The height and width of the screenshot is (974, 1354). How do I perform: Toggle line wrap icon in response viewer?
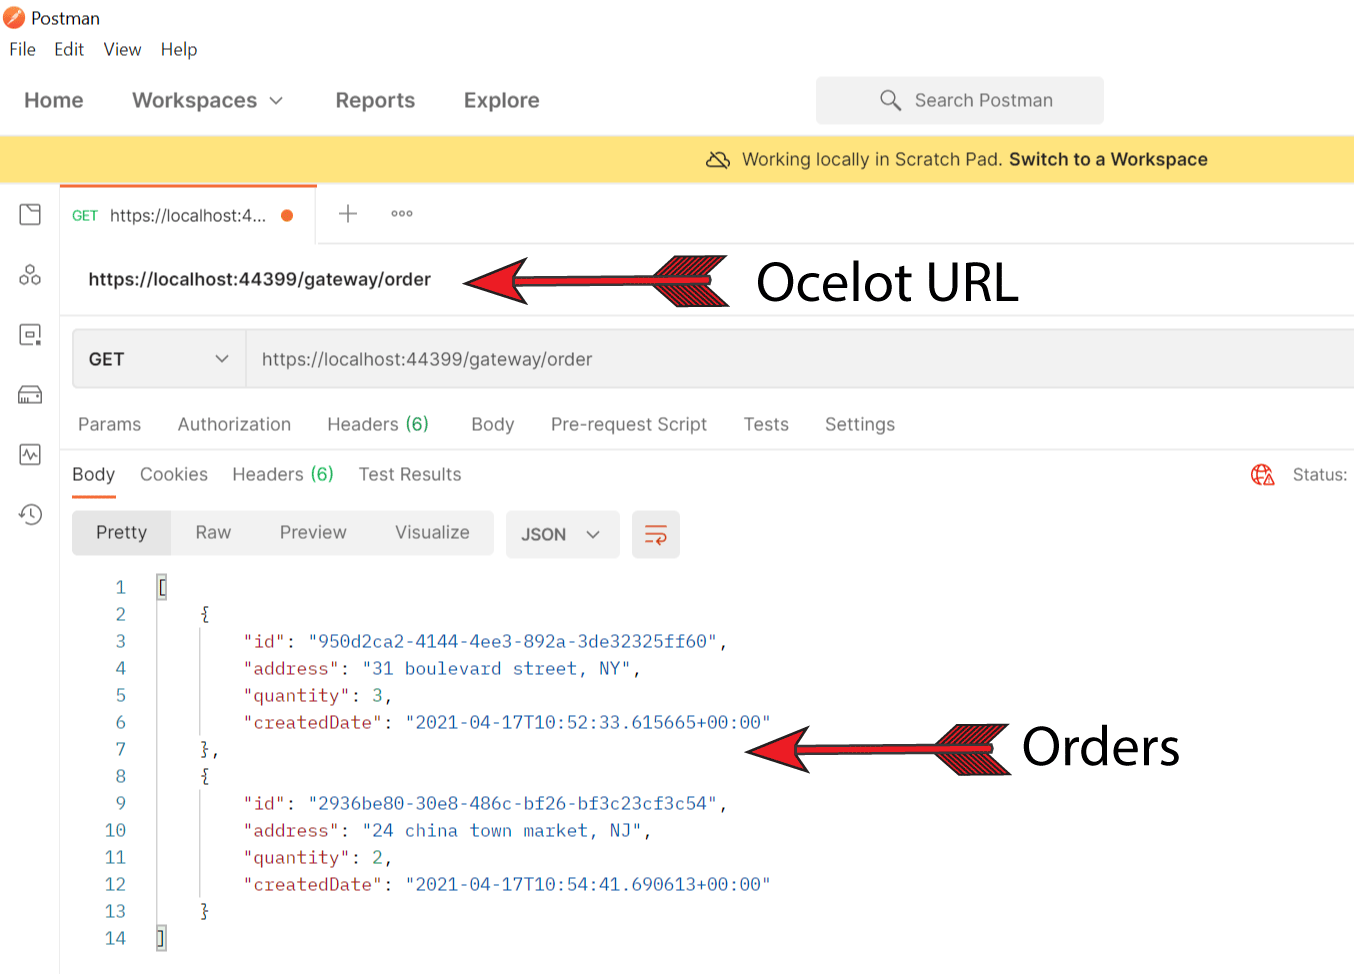coord(656,534)
